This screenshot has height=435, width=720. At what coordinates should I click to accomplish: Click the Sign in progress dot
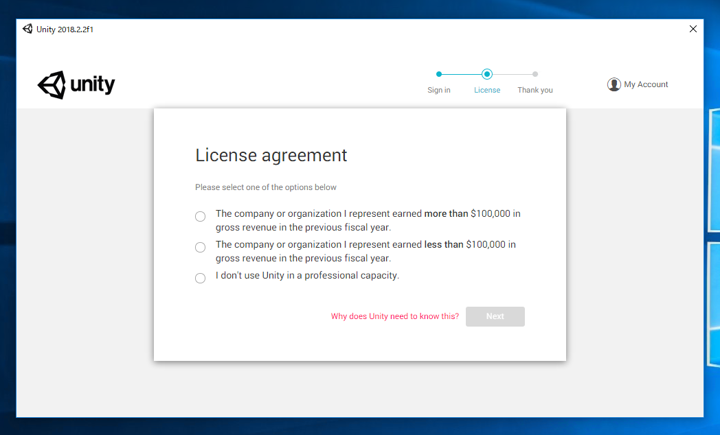point(439,74)
